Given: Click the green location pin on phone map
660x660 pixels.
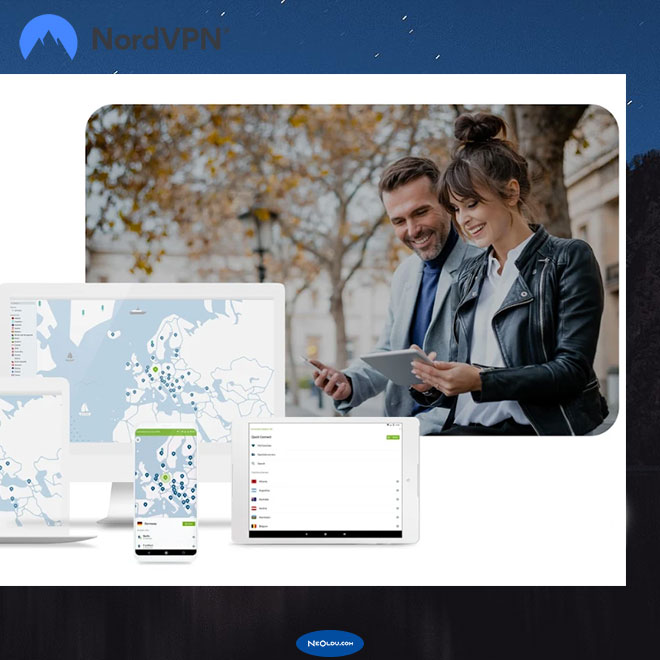Looking at the screenshot, I should pos(165,477).
